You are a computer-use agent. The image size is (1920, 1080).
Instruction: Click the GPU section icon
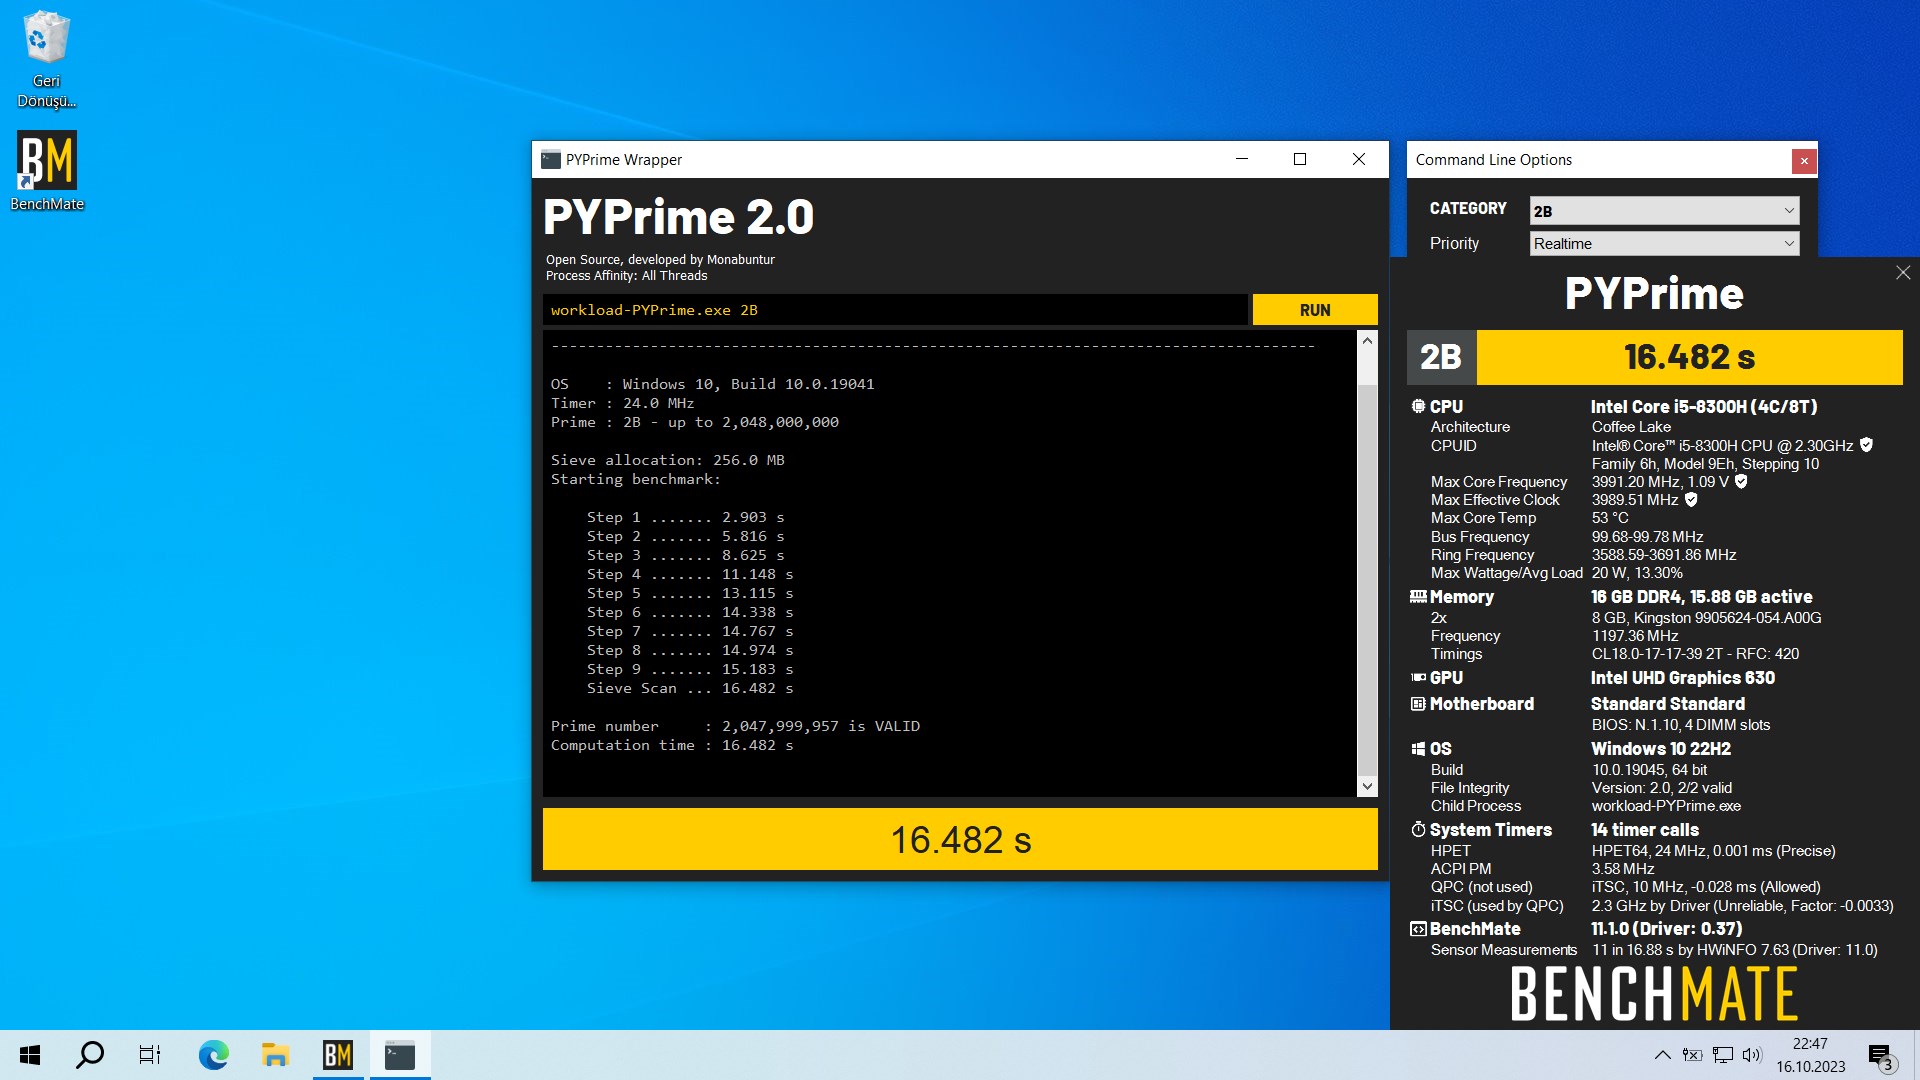coord(1418,678)
